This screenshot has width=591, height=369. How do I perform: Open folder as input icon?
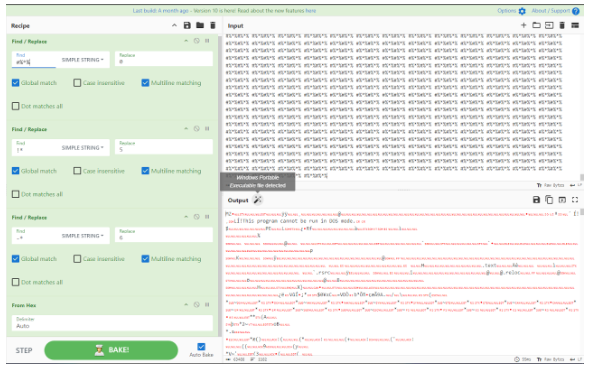(536, 25)
